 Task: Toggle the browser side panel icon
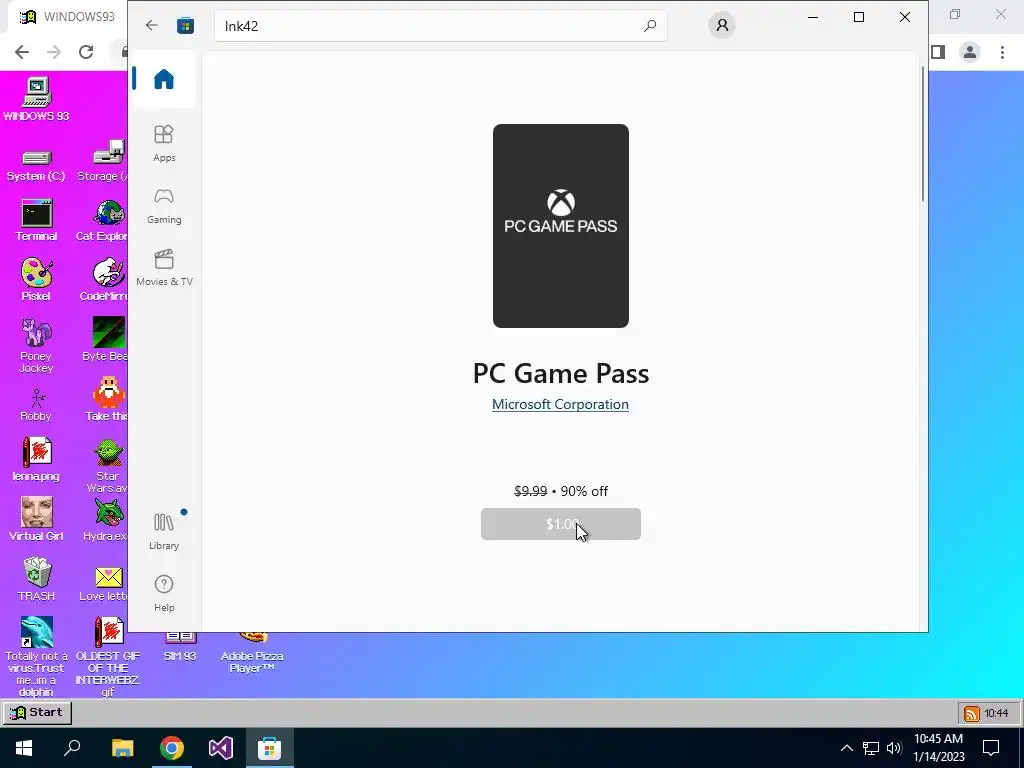click(x=938, y=52)
